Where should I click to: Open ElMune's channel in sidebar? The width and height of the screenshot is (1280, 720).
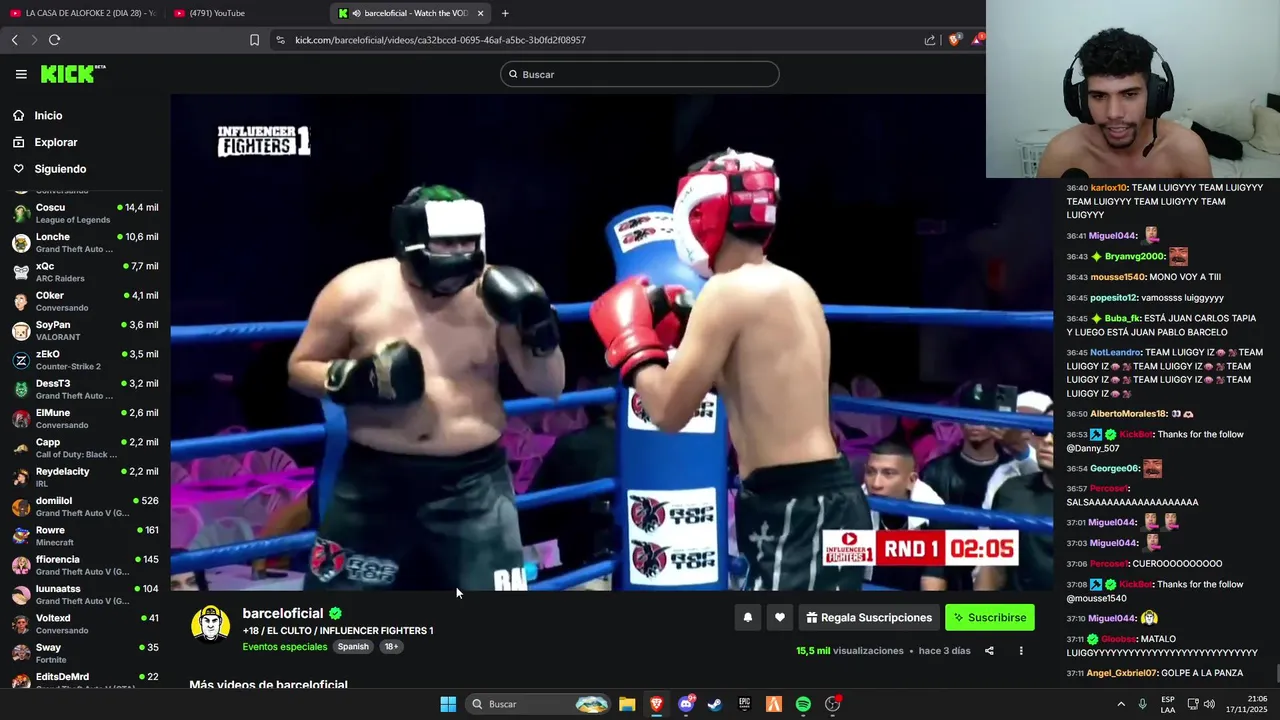point(85,419)
